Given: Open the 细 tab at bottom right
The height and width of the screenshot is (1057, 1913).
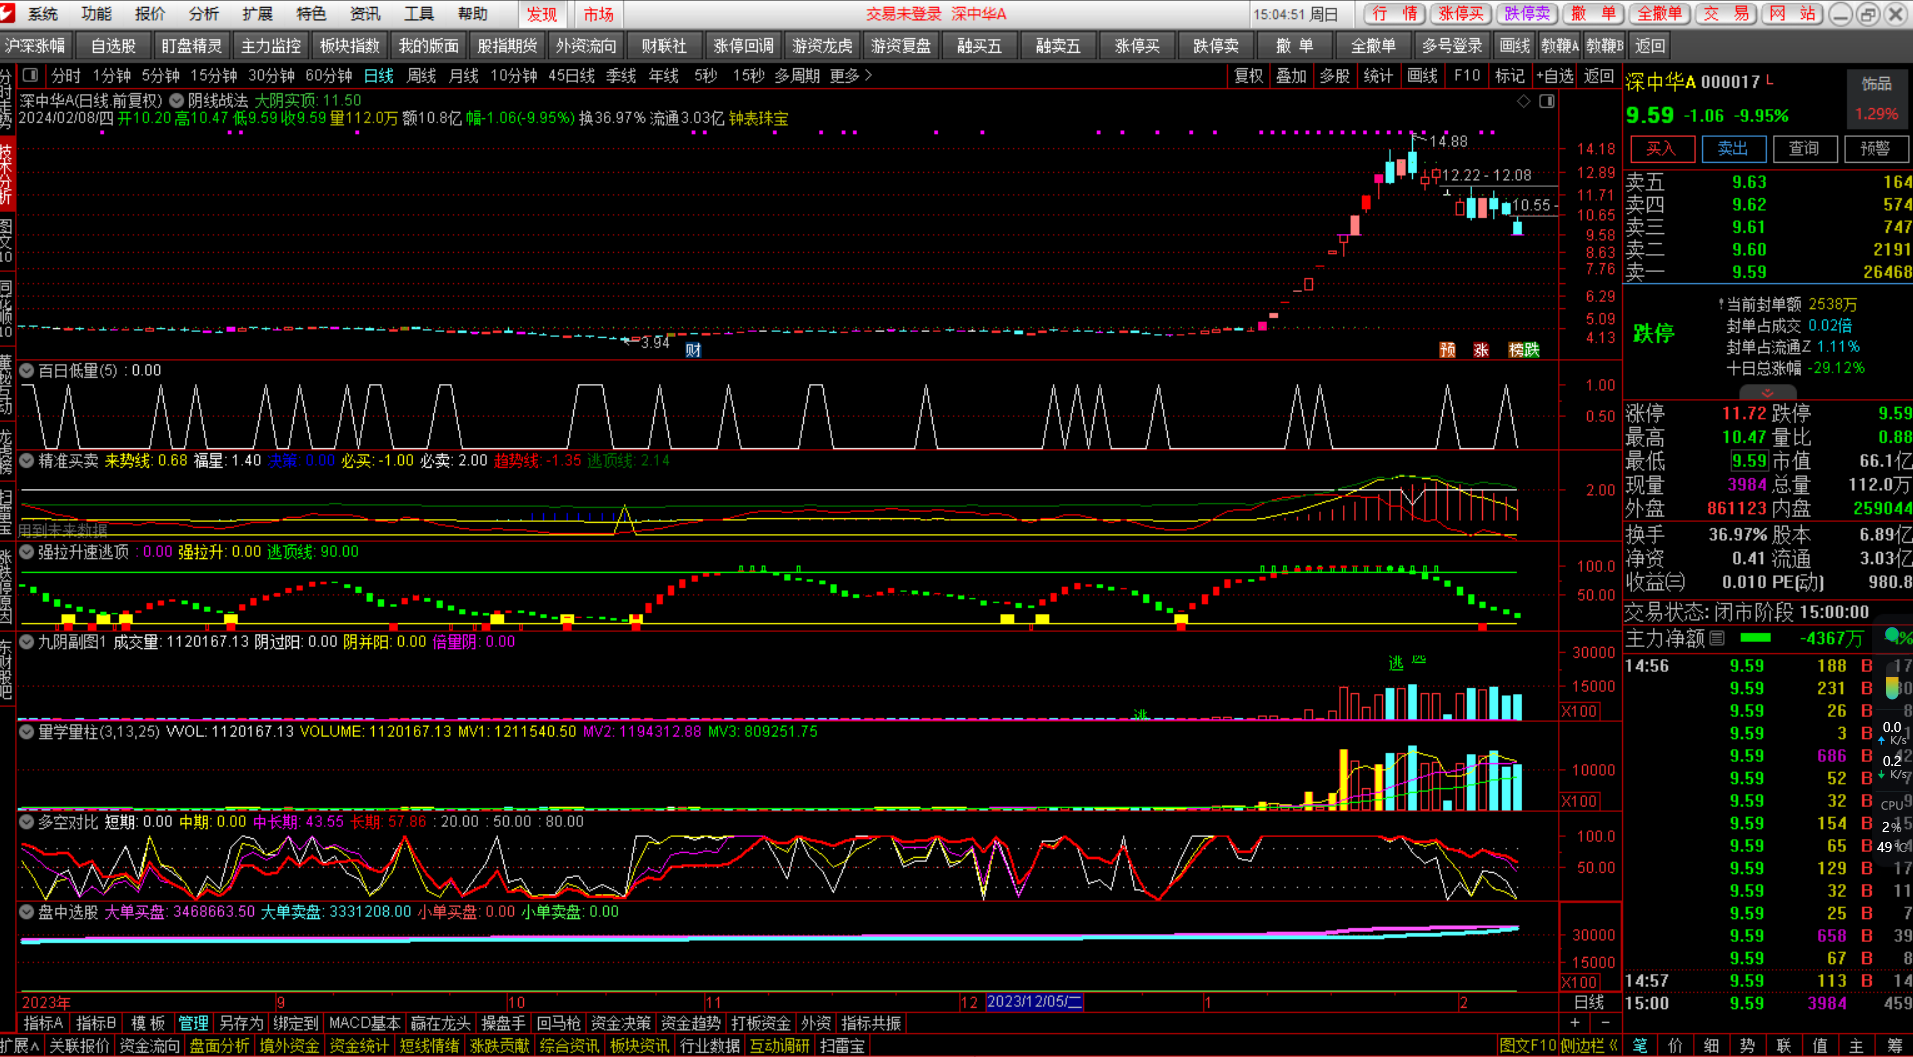Looking at the screenshot, I should click(1712, 1046).
